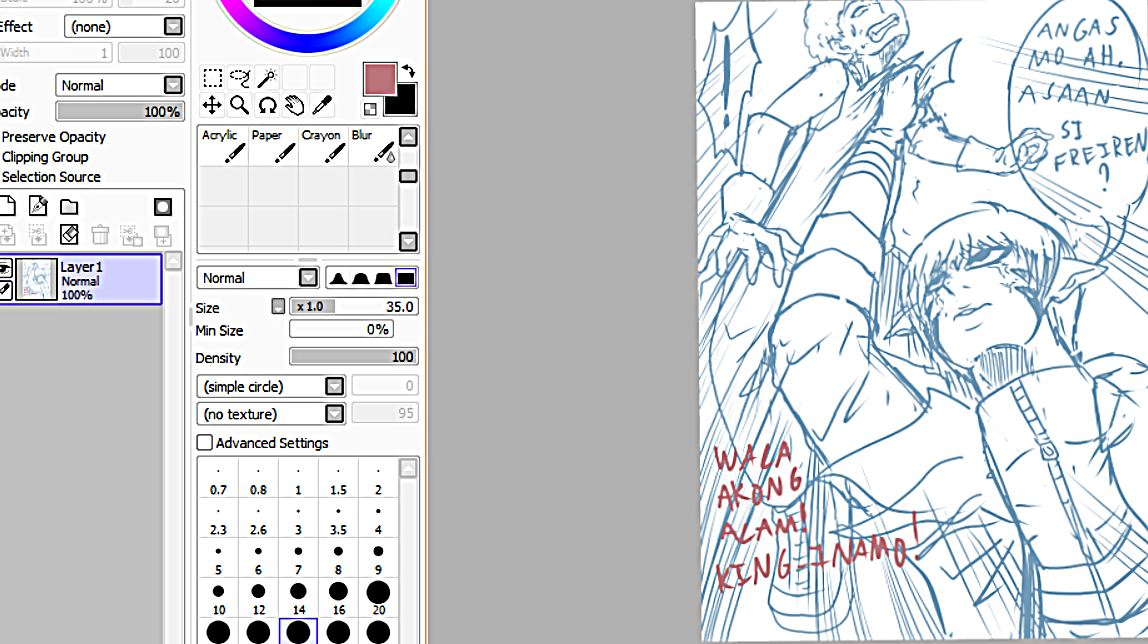Pick the rounded brush edge shape

point(360,278)
